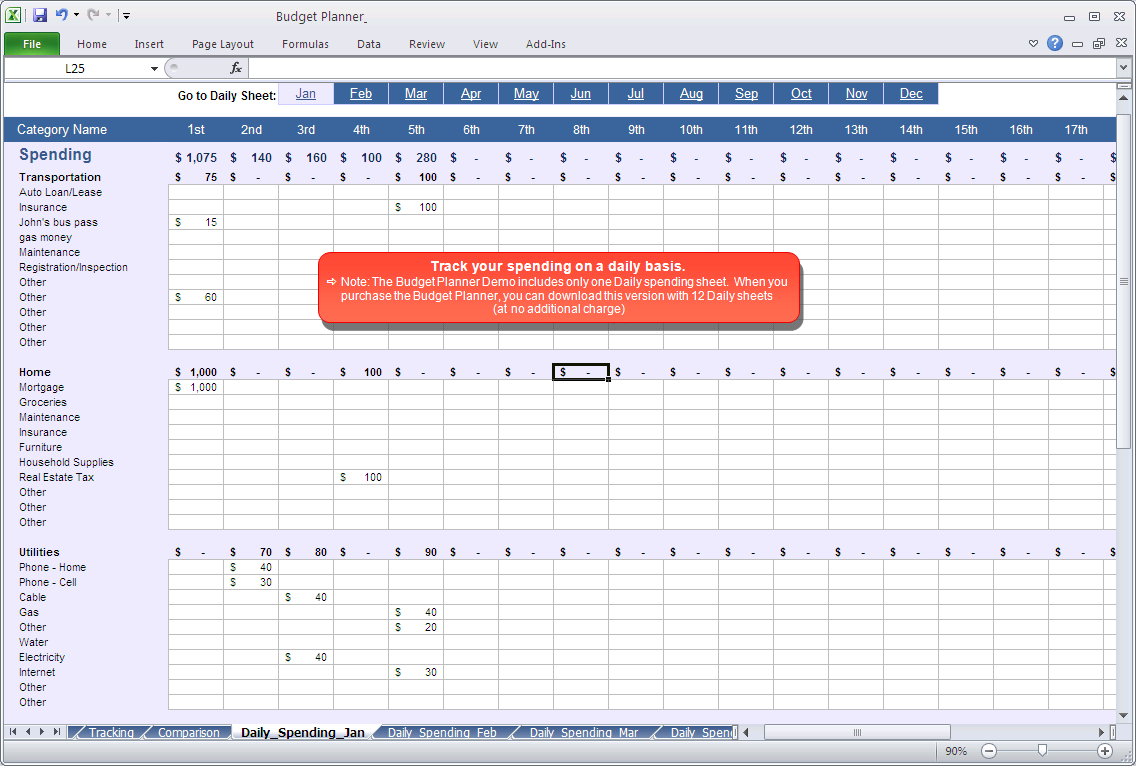This screenshot has width=1136, height=766.
Task: Expand the formula bar
Action: tap(1124, 68)
